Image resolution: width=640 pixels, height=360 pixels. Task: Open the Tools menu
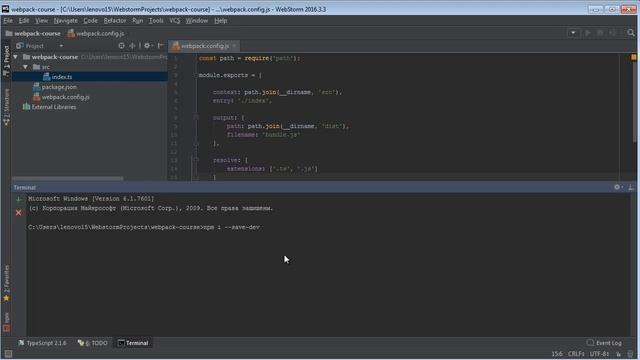click(x=156, y=20)
